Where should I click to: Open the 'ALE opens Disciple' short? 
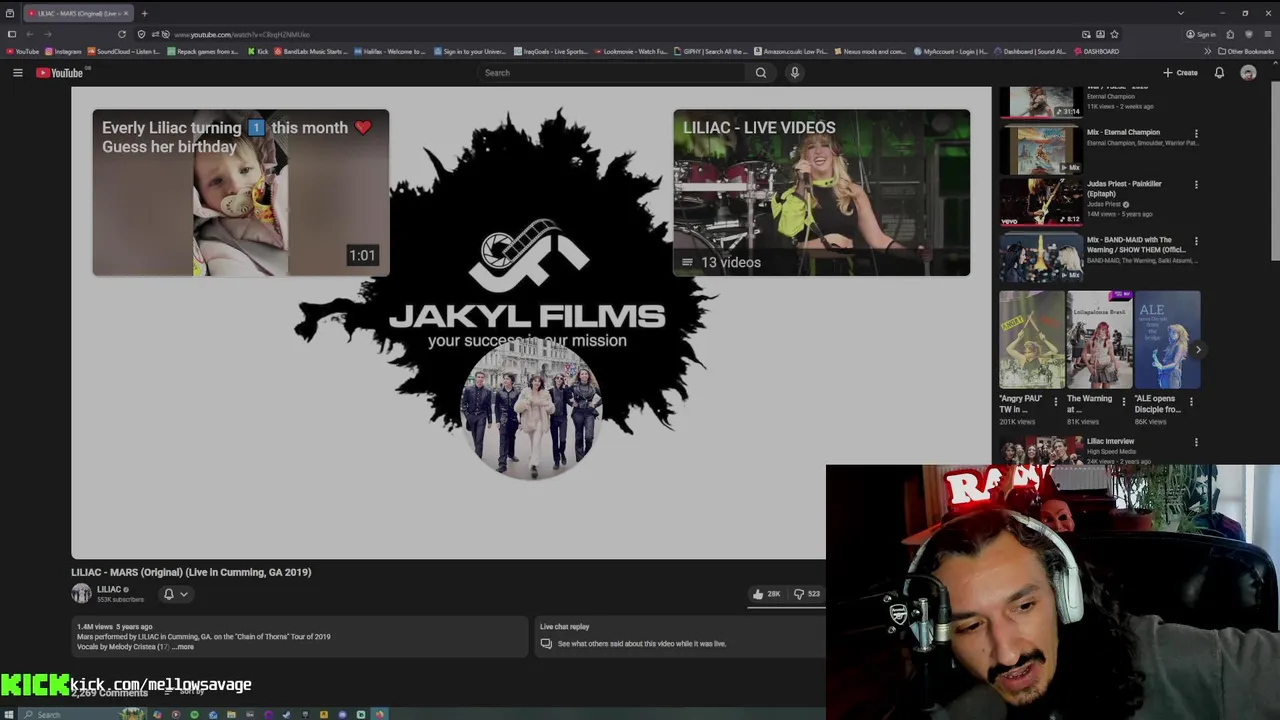1168,340
